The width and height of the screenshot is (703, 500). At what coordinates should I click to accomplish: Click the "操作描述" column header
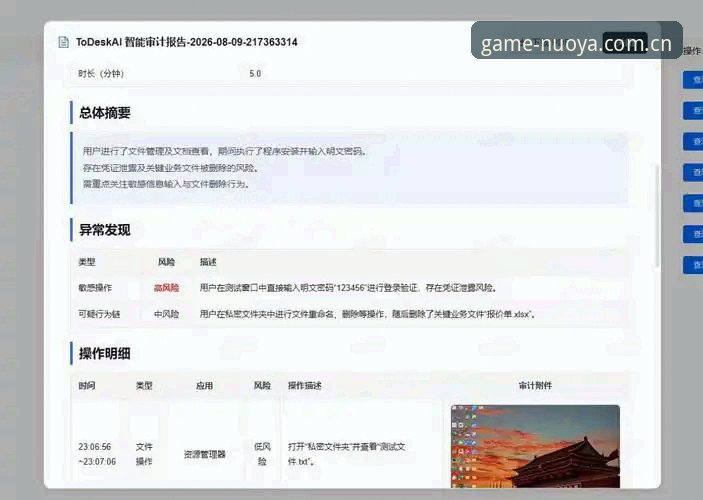305,386
